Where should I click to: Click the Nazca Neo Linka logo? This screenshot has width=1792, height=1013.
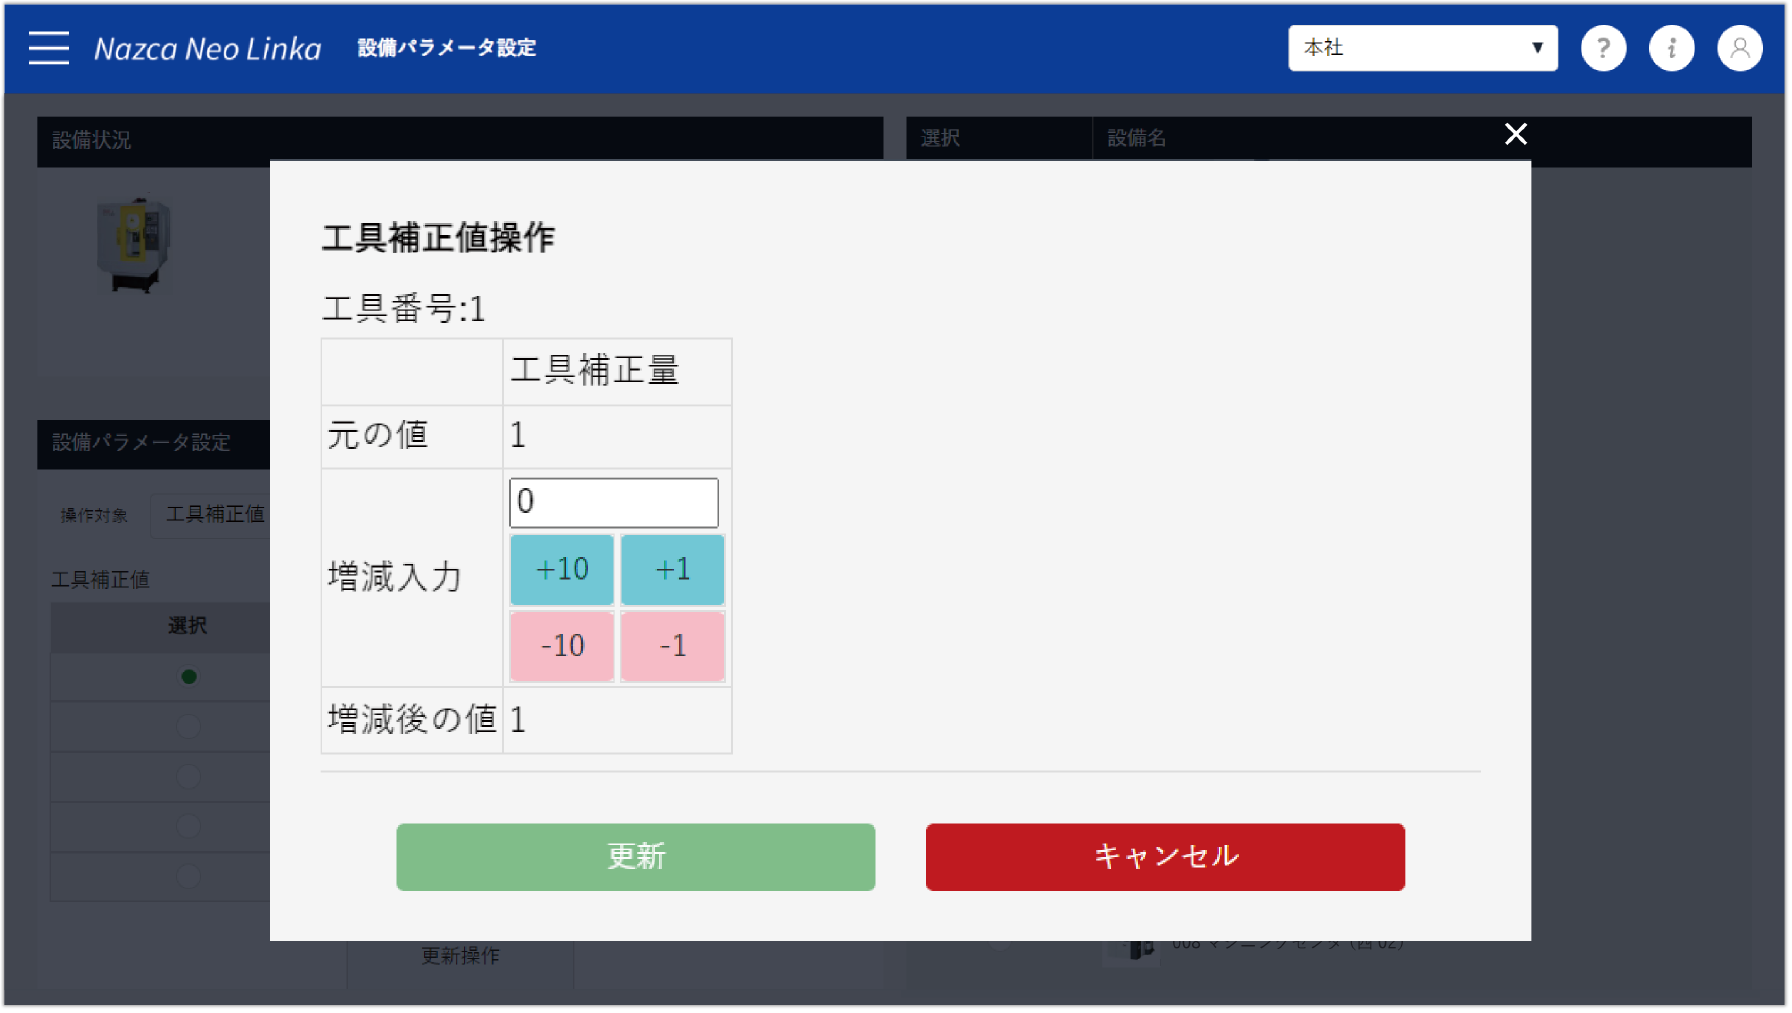click(207, 47)
